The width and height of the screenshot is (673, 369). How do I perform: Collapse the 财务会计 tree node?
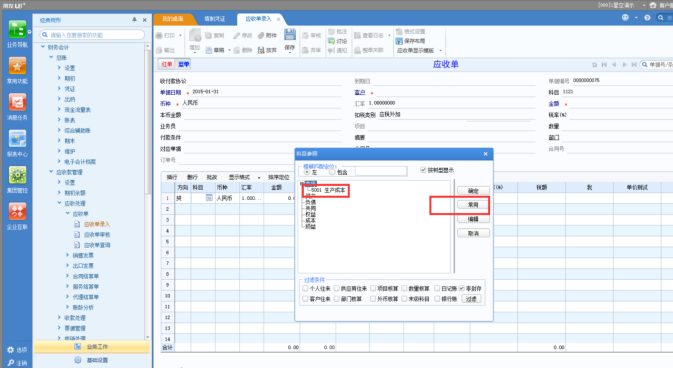click(43, 47)
